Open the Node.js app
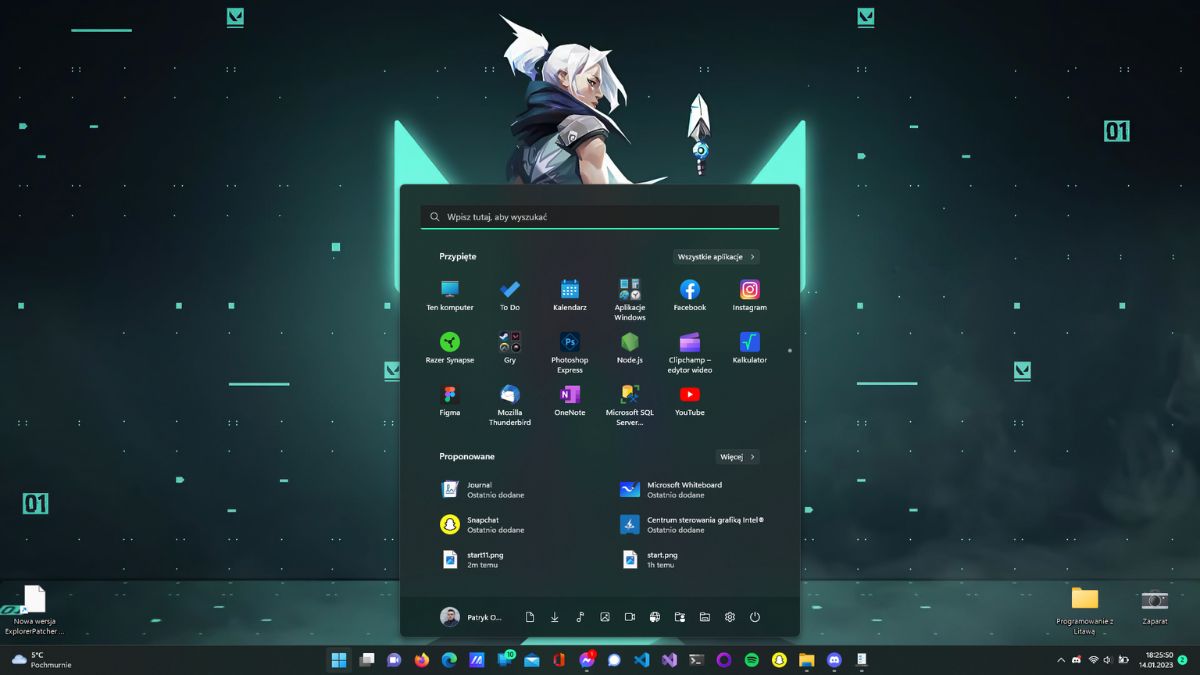This screenshot has width=1200, height=675. coord(630,348)
